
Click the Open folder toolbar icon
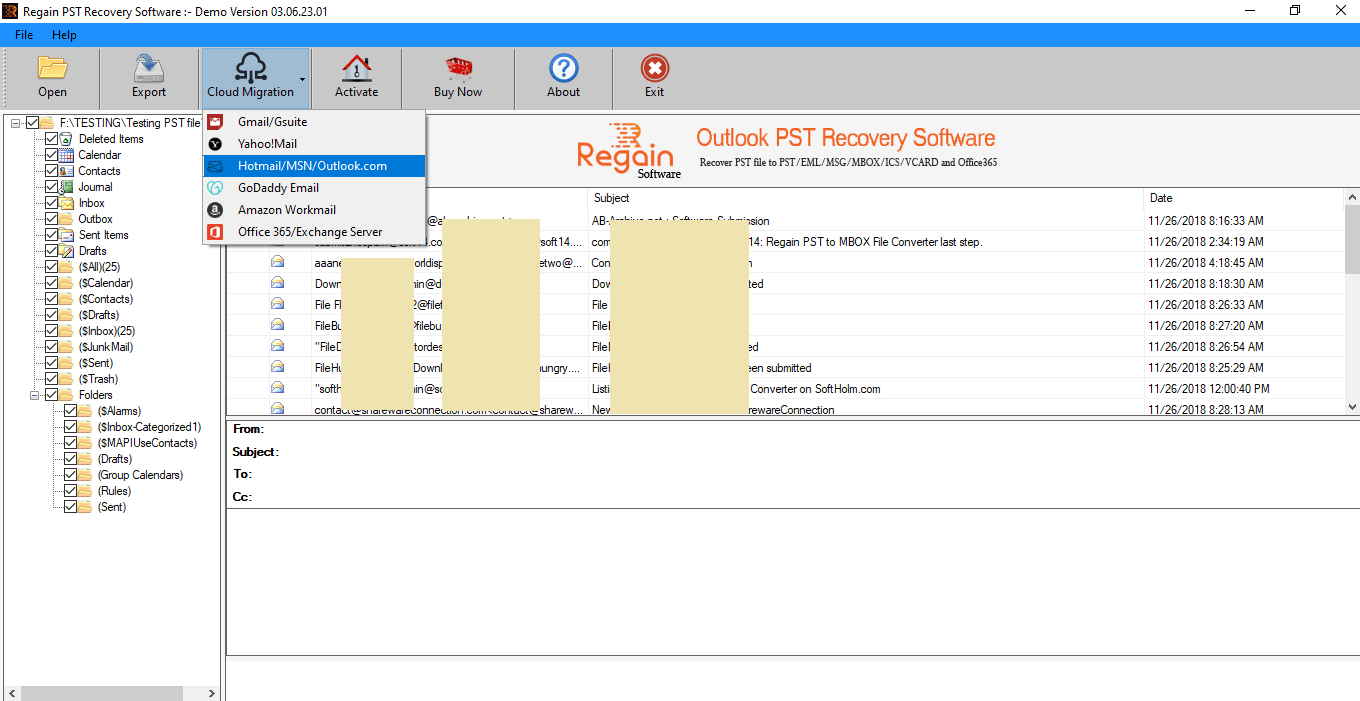pos(52,67)
